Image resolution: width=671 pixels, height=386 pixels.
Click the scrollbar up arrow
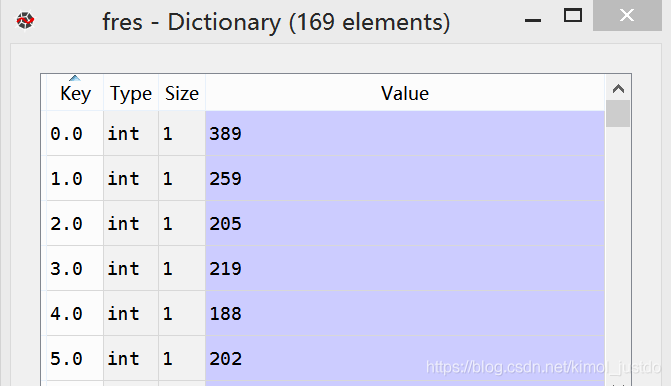[618, 89]
